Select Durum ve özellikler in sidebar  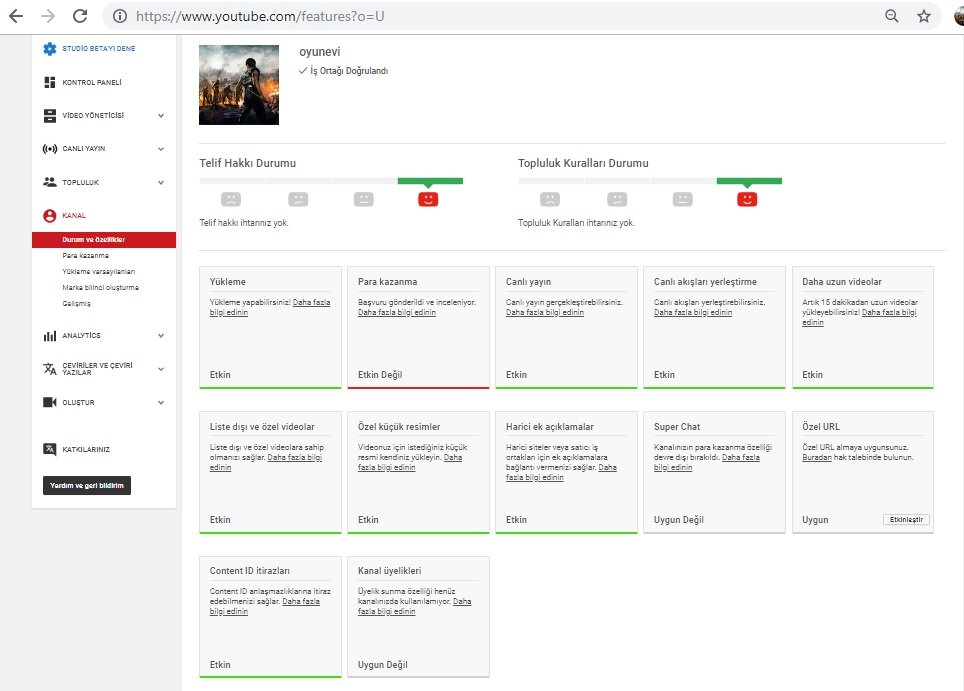pyautogui.click(x=104, y=240)
